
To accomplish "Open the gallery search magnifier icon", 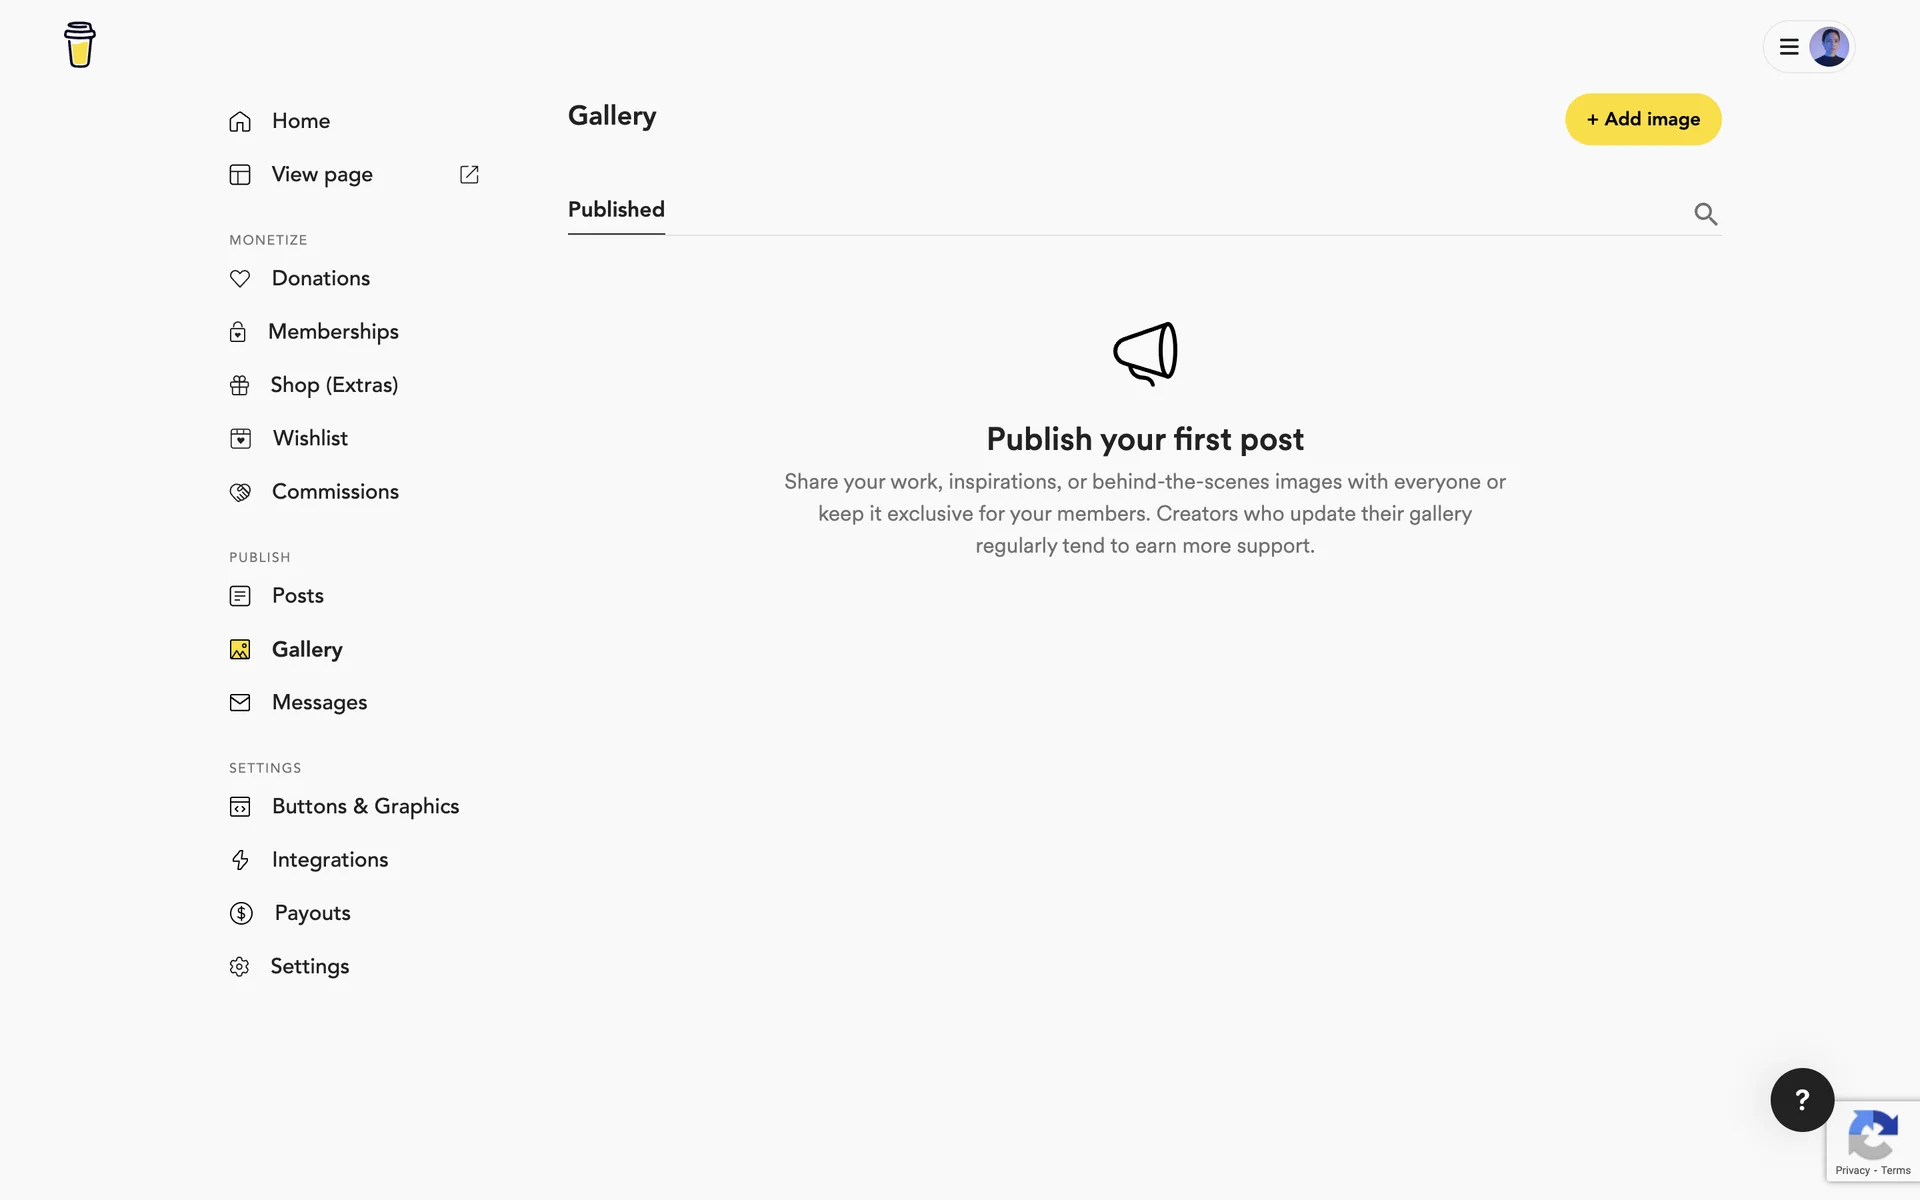I will tap(1705, 214).
